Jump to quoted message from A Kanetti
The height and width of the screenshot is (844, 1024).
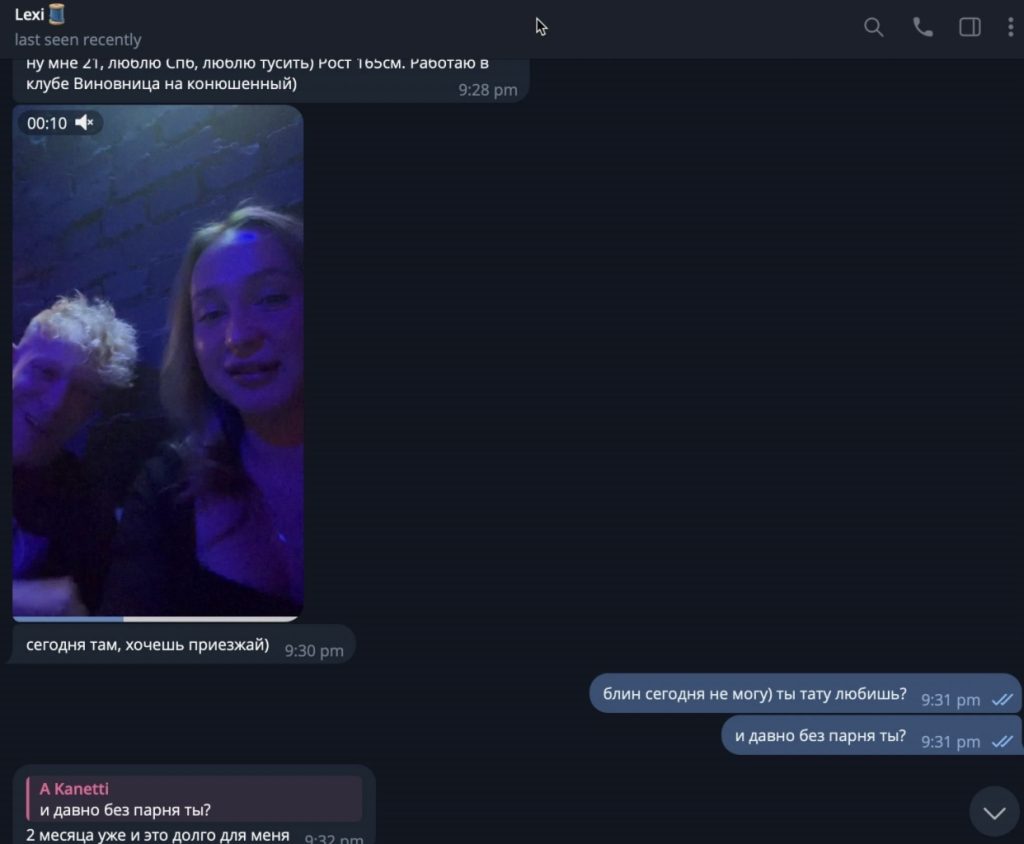(194, 799)
